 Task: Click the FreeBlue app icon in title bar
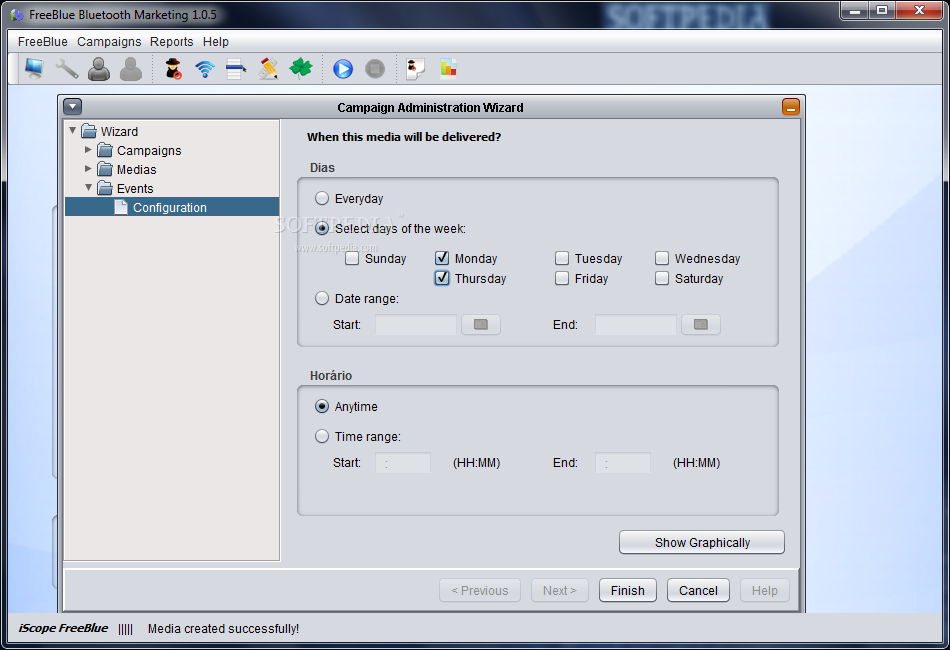[16, 15]
